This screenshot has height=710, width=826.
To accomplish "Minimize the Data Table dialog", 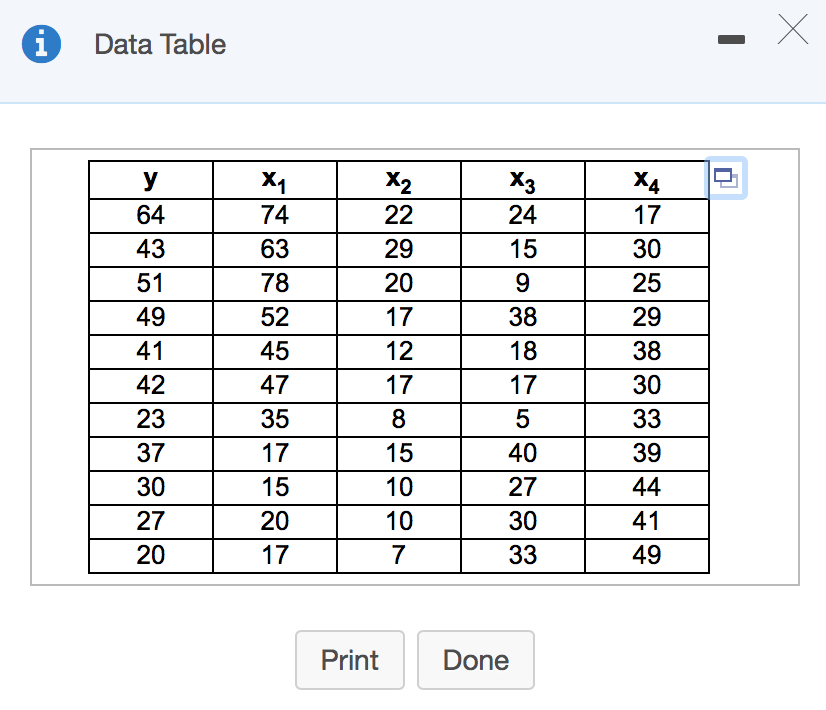I will (x=732, y=40).
